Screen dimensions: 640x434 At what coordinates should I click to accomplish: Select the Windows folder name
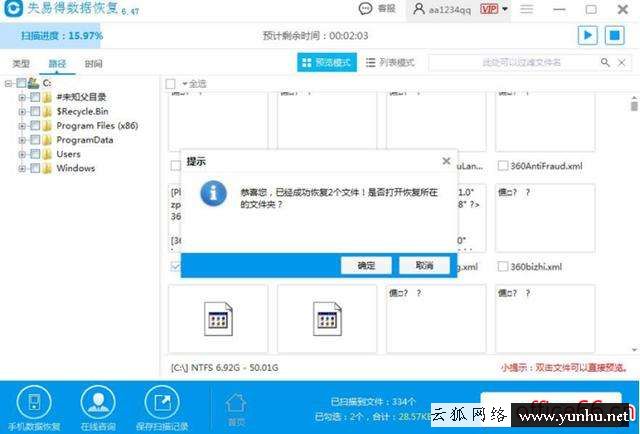76,168
